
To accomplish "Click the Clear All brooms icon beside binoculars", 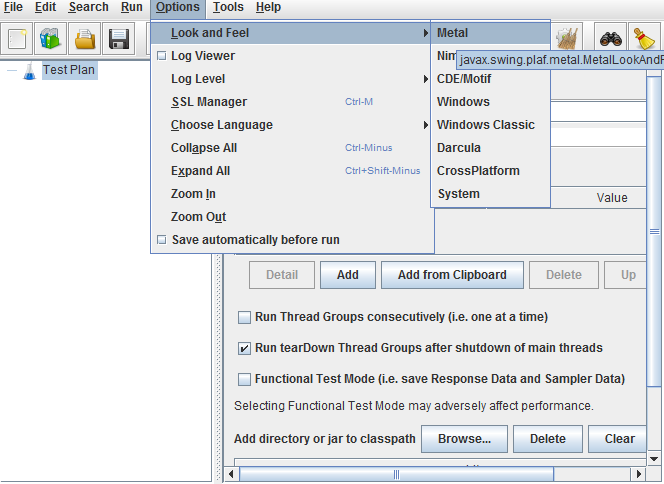I will click(x=569, y=40).
